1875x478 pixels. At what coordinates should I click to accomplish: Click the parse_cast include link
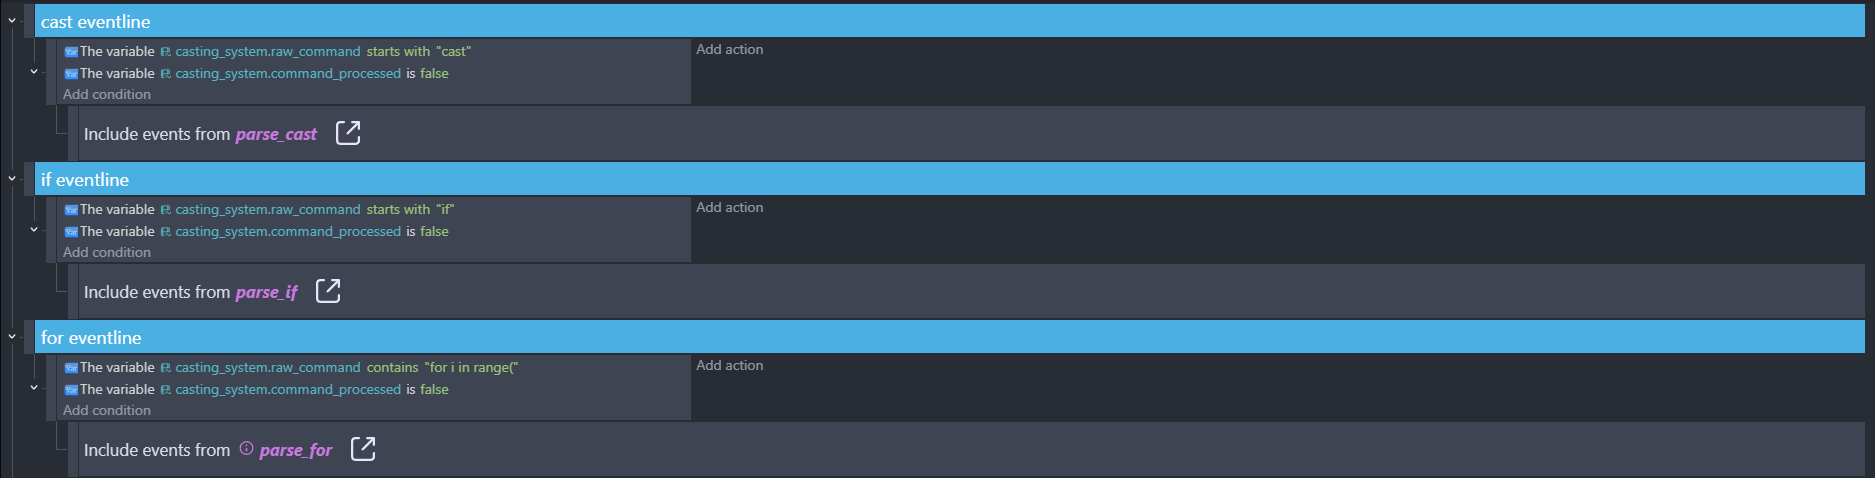[x=276, y=134]
